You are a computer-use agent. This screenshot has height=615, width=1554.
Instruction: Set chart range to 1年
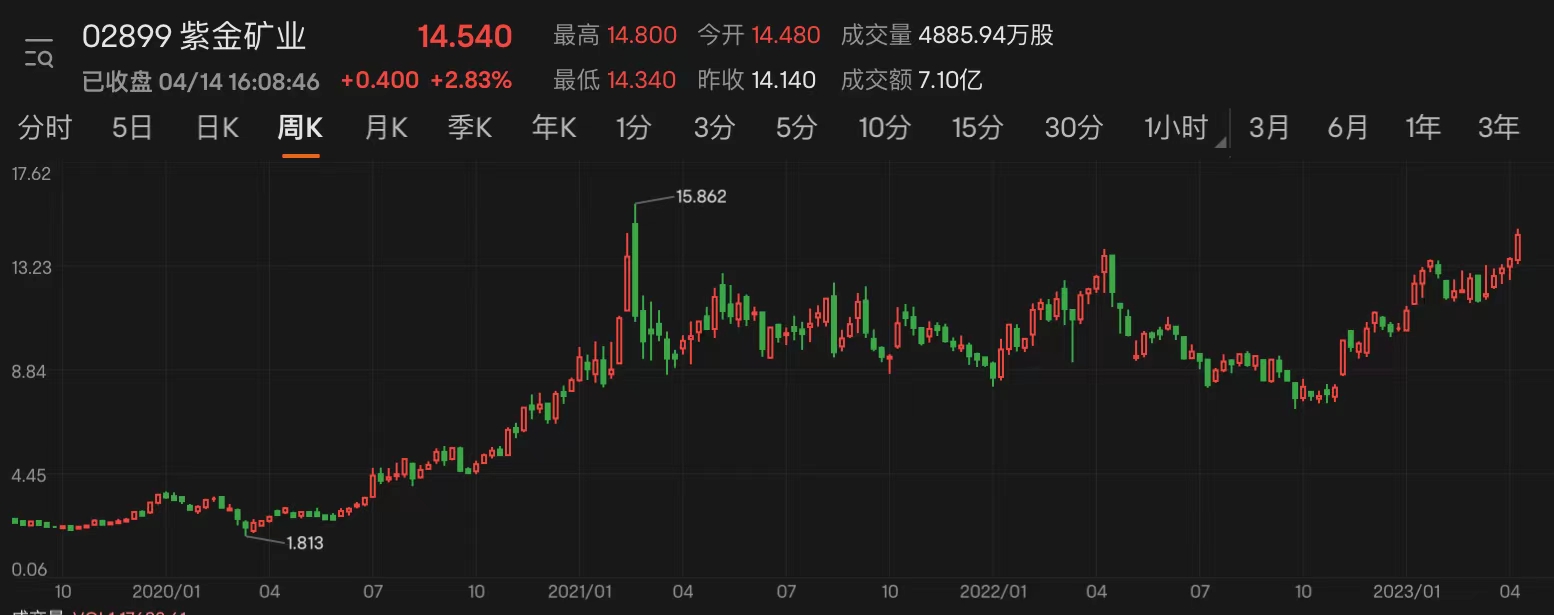pos(1423,127)
